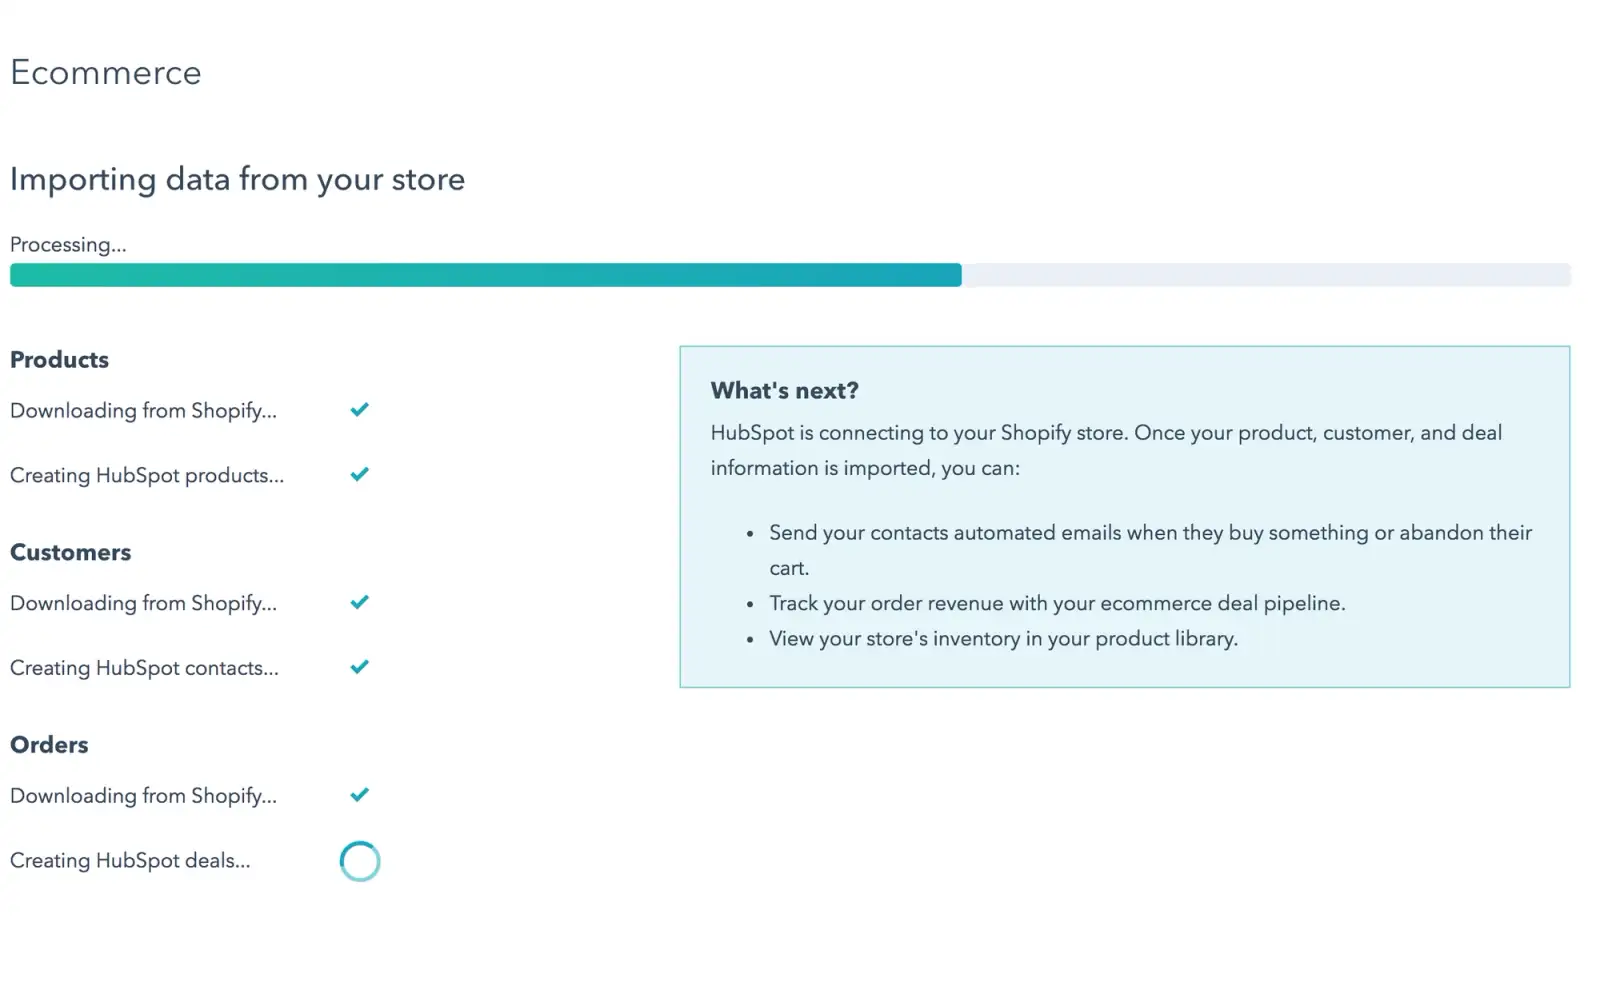Click the Orders section heading

[x=49, y=745]
